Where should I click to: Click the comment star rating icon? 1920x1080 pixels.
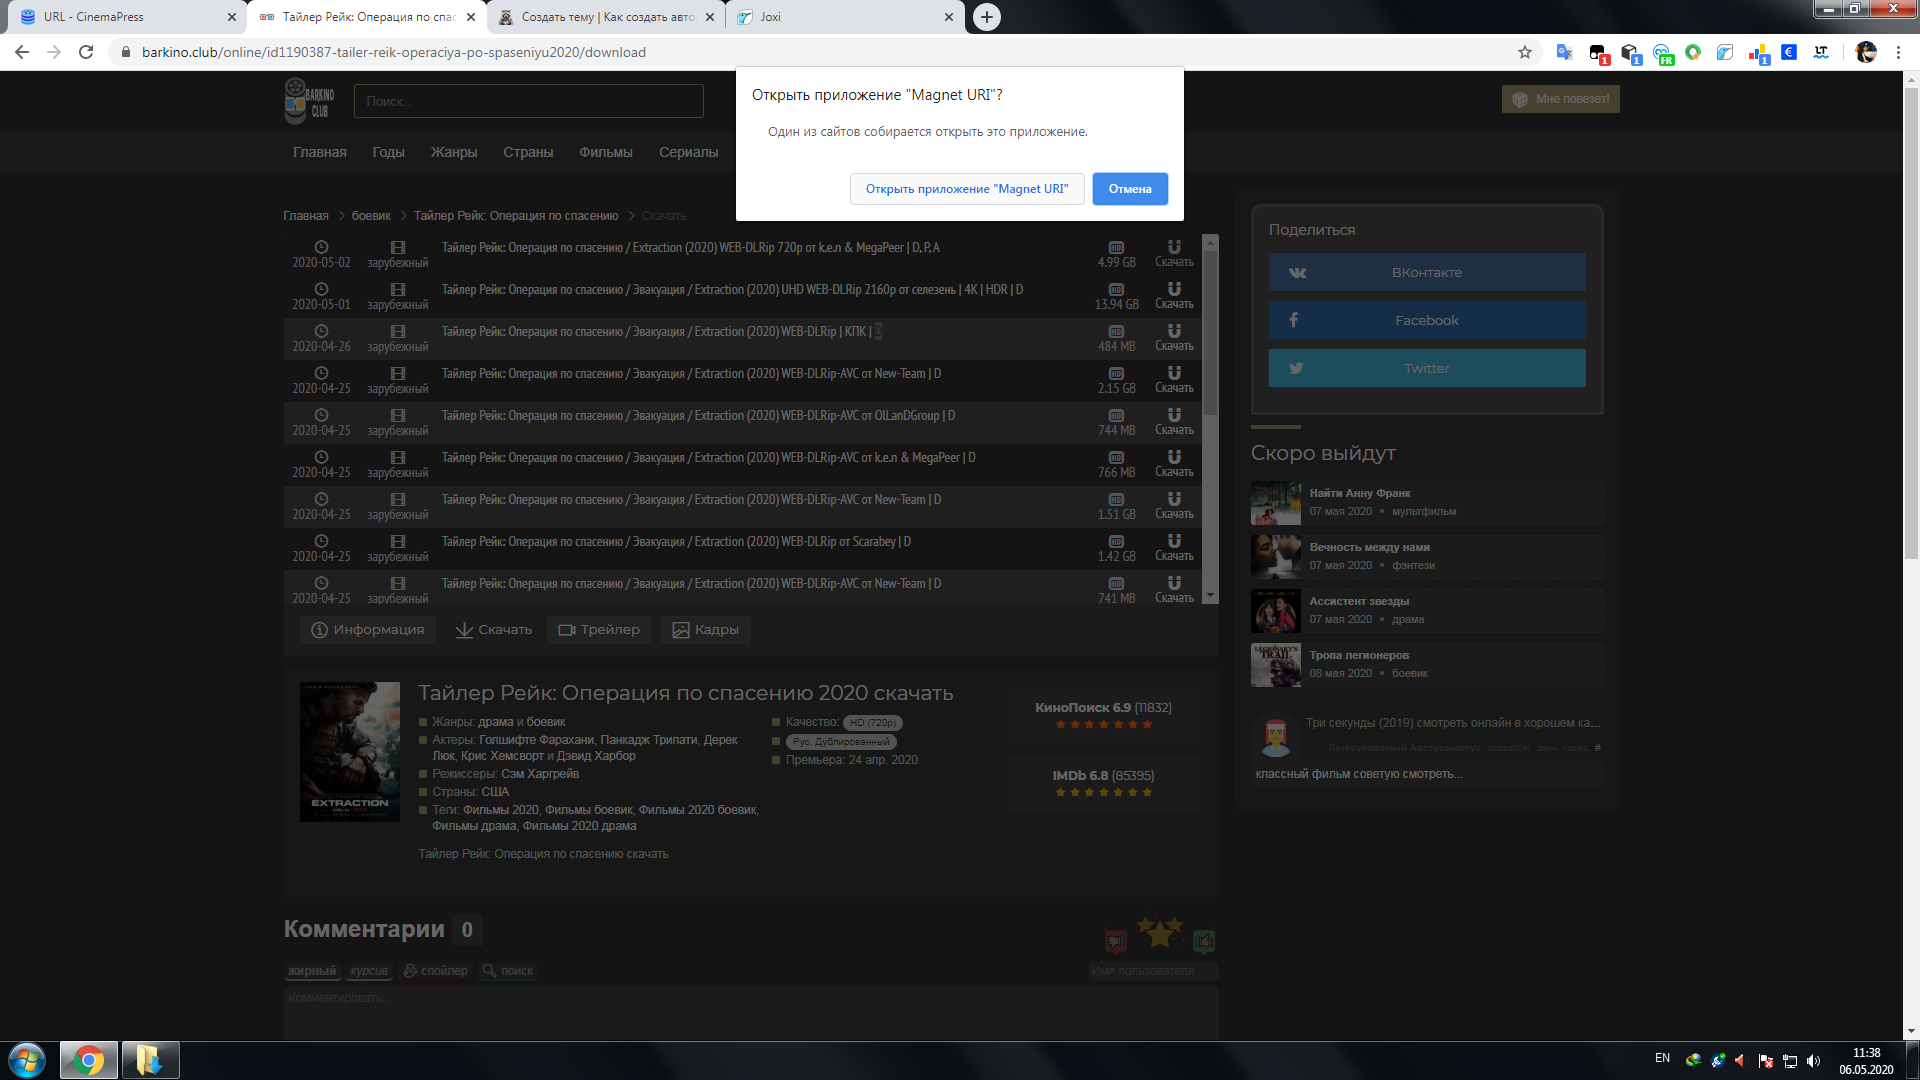[1160, 932]
